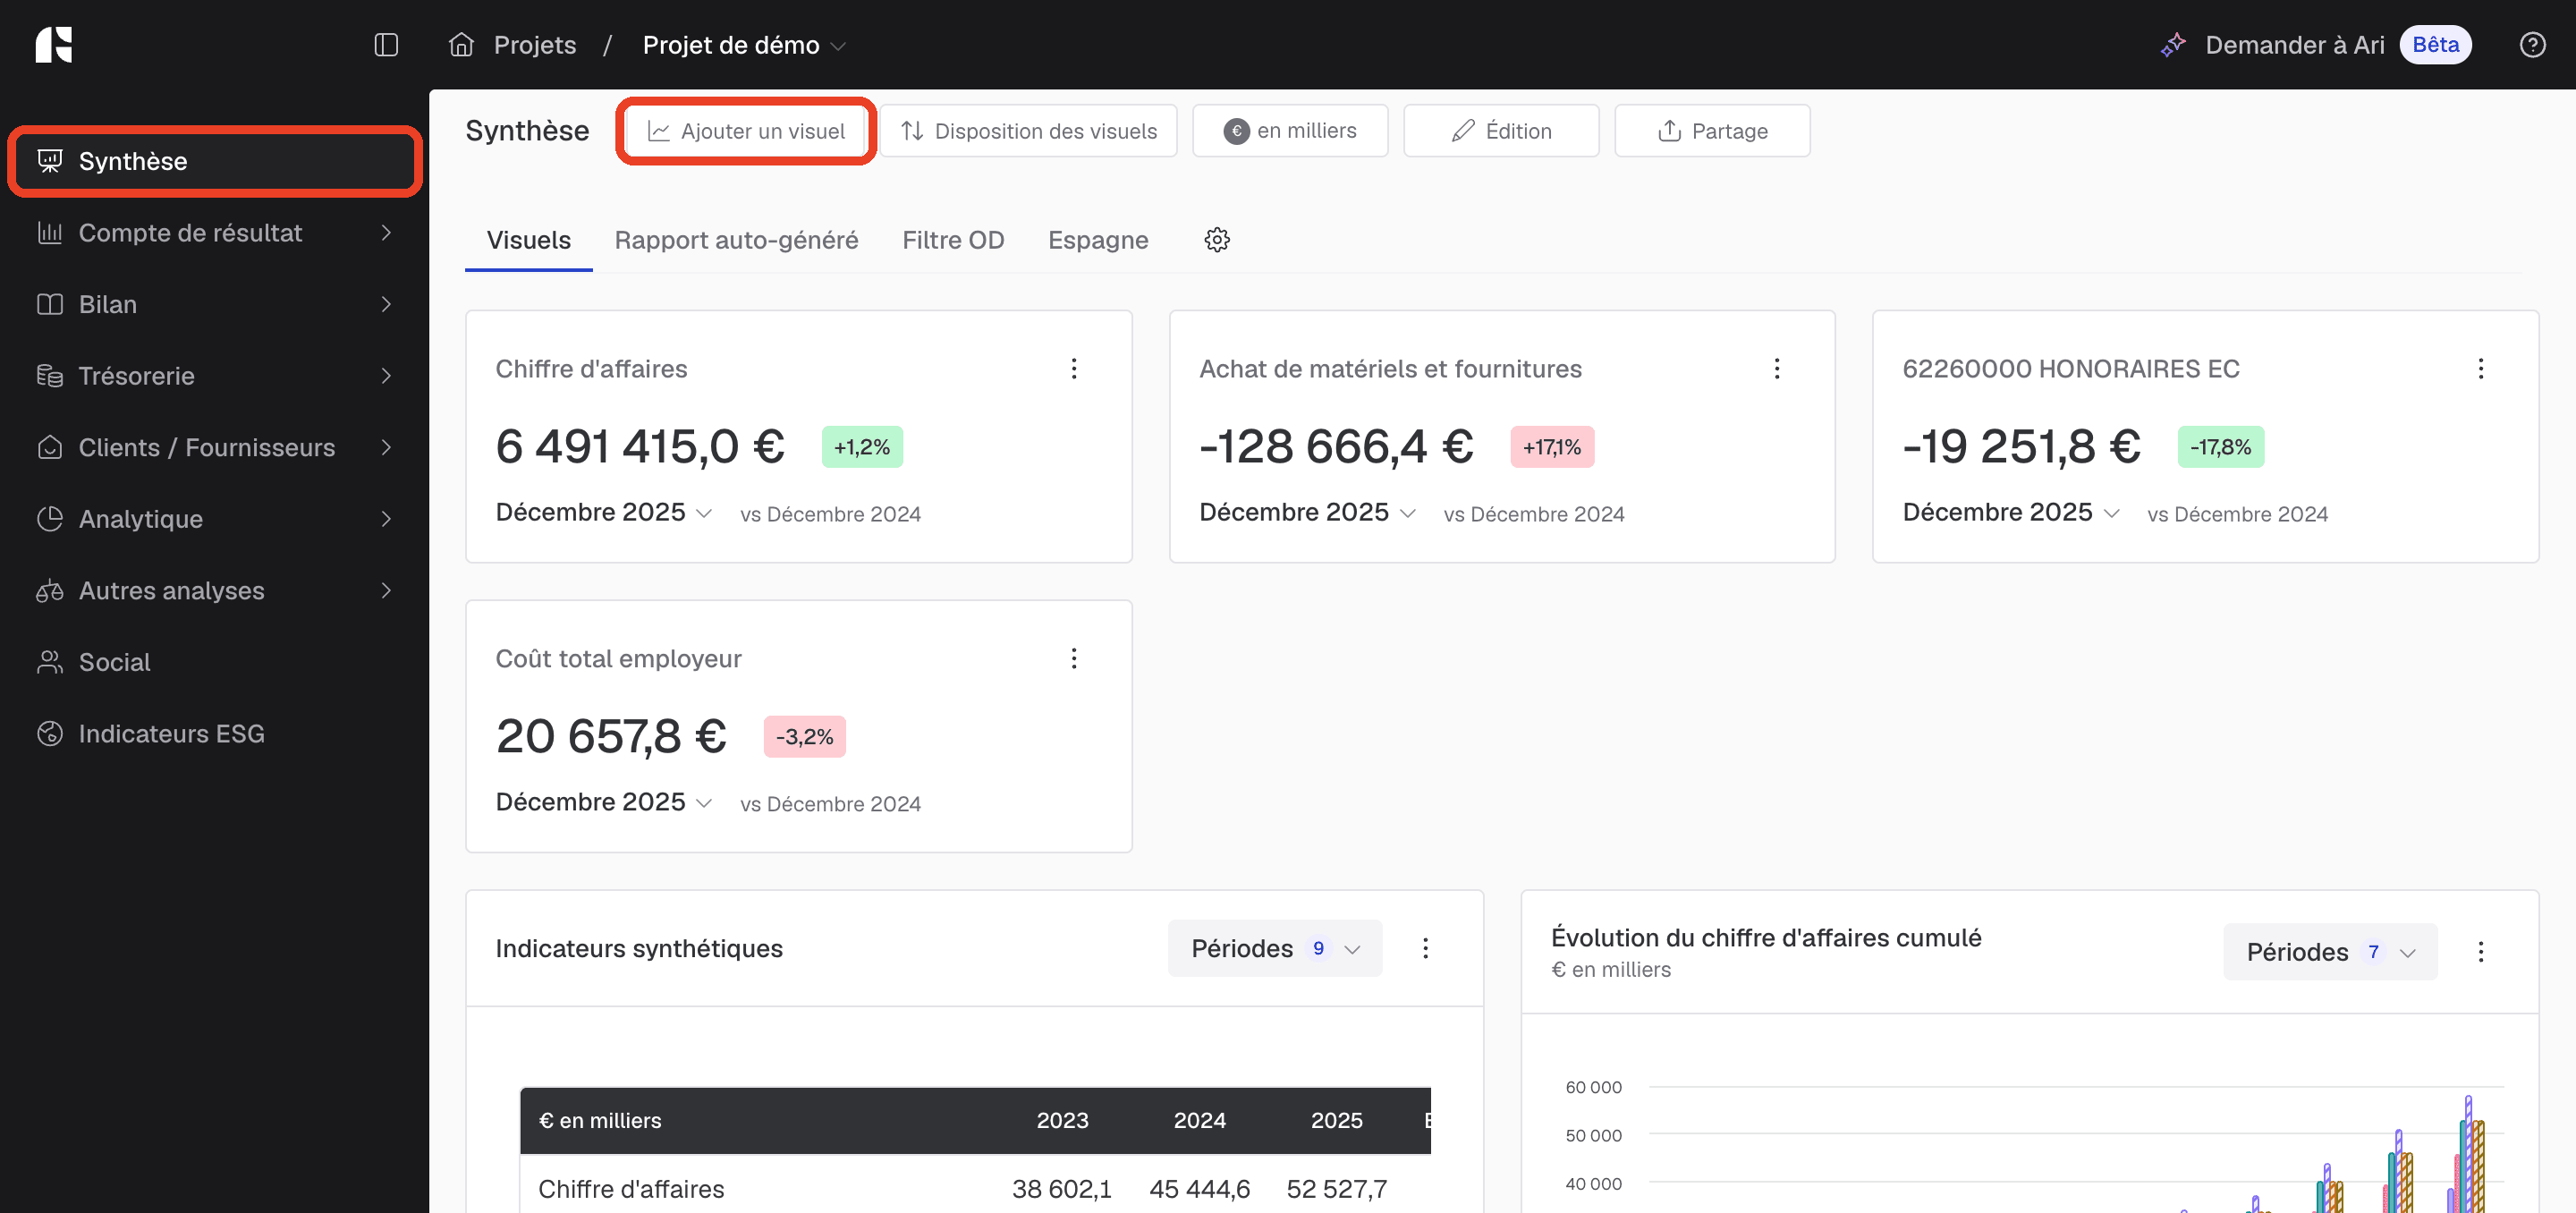Click the Analytique pie chart icon
The height and width of the screenshot is (1213, 2576).
tap(49, 519)
